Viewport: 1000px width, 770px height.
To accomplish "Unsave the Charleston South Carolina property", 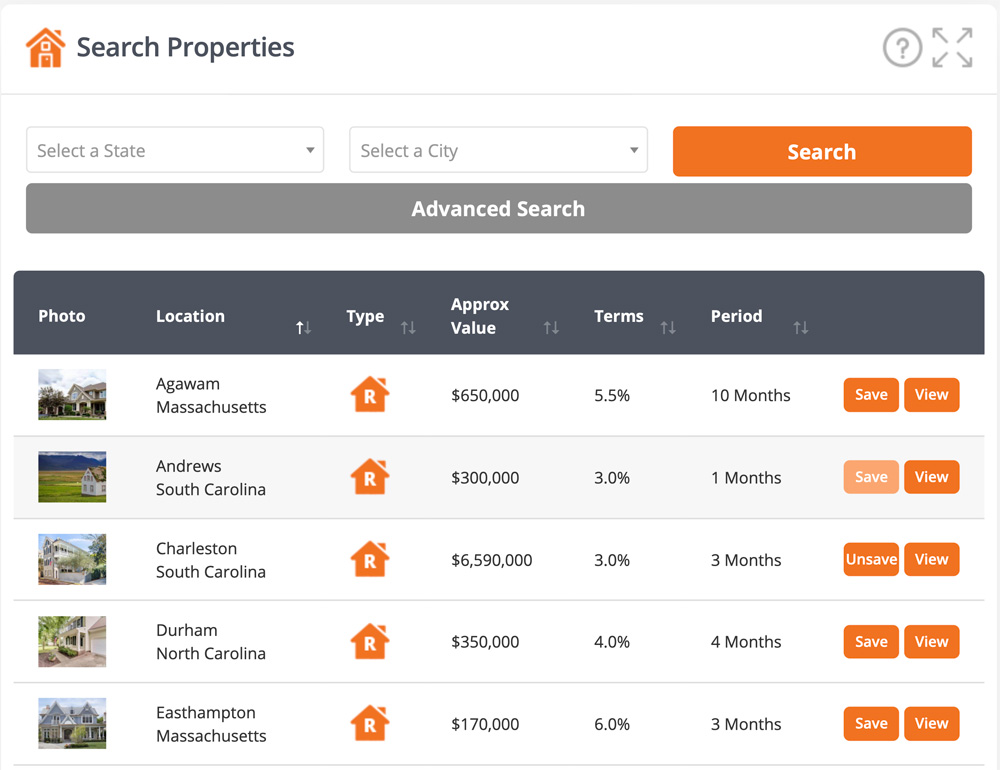I will [871, 560].
